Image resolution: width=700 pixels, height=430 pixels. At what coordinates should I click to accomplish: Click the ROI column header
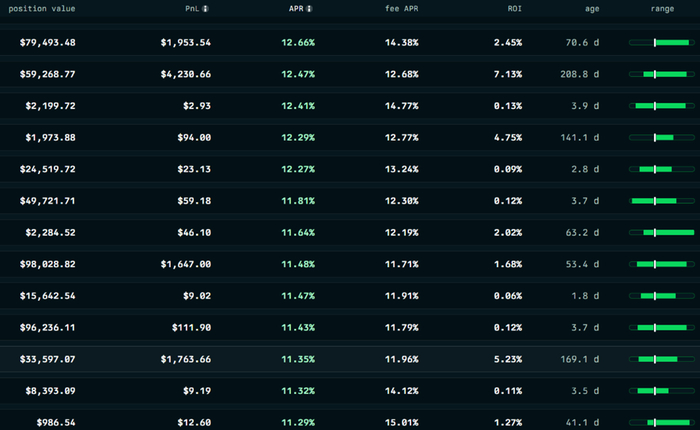tap(513, 9)
